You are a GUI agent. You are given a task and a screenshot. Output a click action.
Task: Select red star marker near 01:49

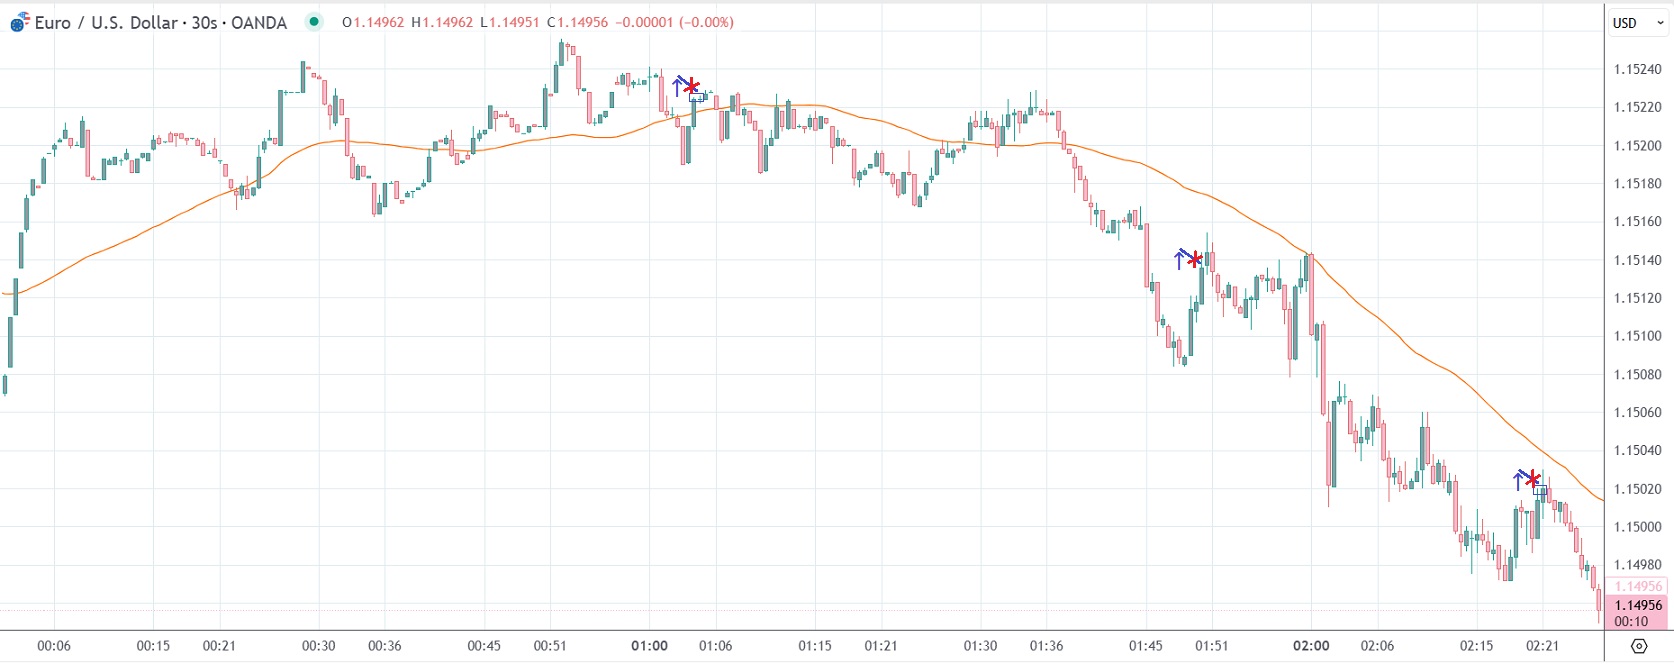1194,260
